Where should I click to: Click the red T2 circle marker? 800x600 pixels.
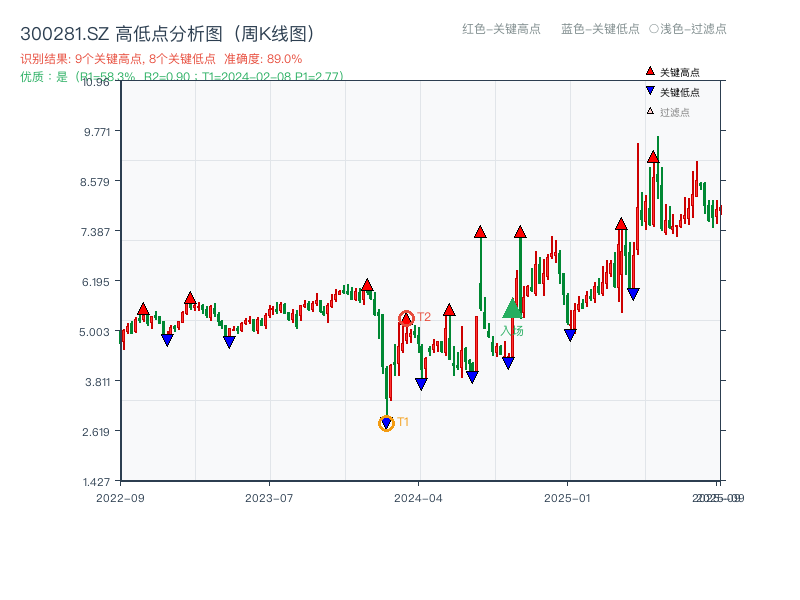[x=407, y=316]
